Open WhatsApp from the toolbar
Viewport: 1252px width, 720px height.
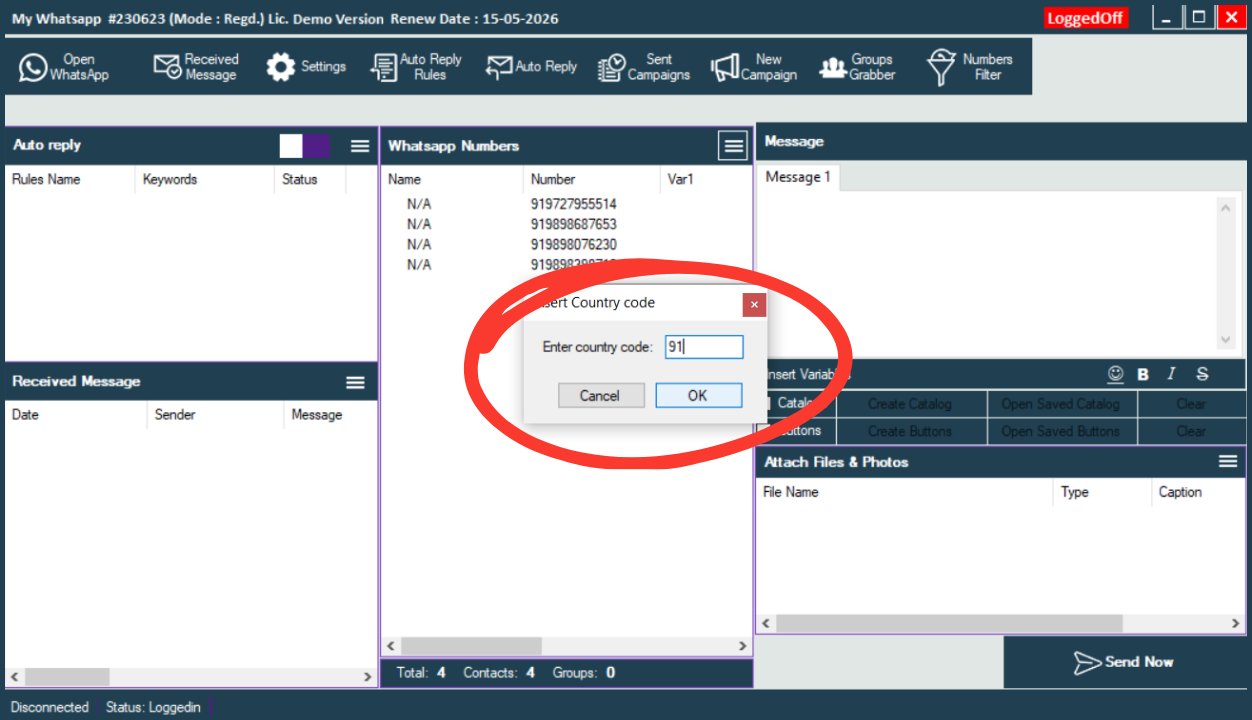point(64,67)
